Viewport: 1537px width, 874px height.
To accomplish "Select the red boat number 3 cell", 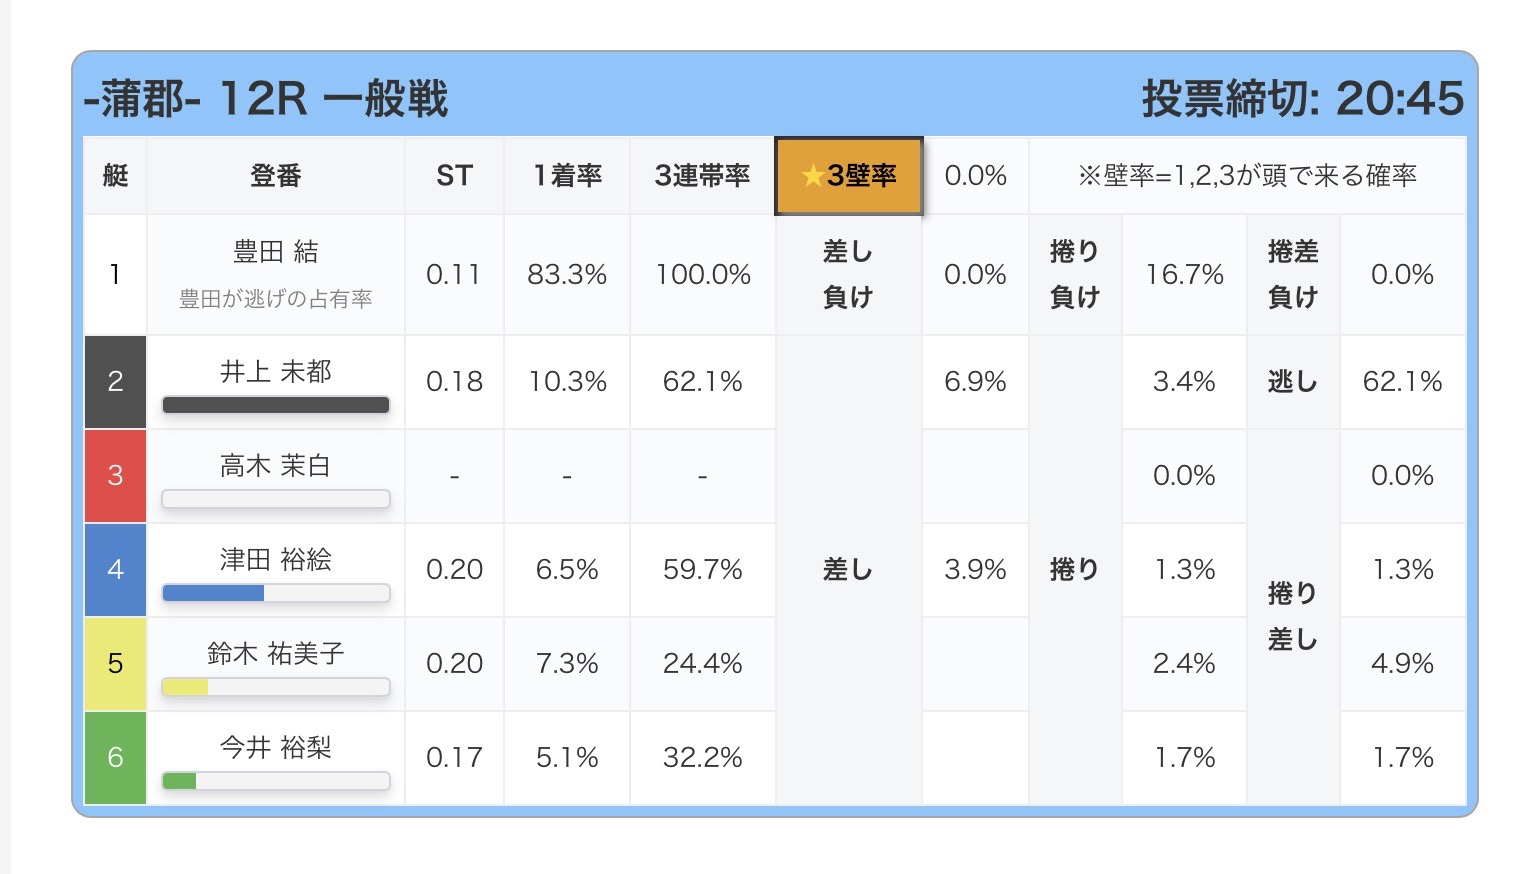I will click(115, 475).
